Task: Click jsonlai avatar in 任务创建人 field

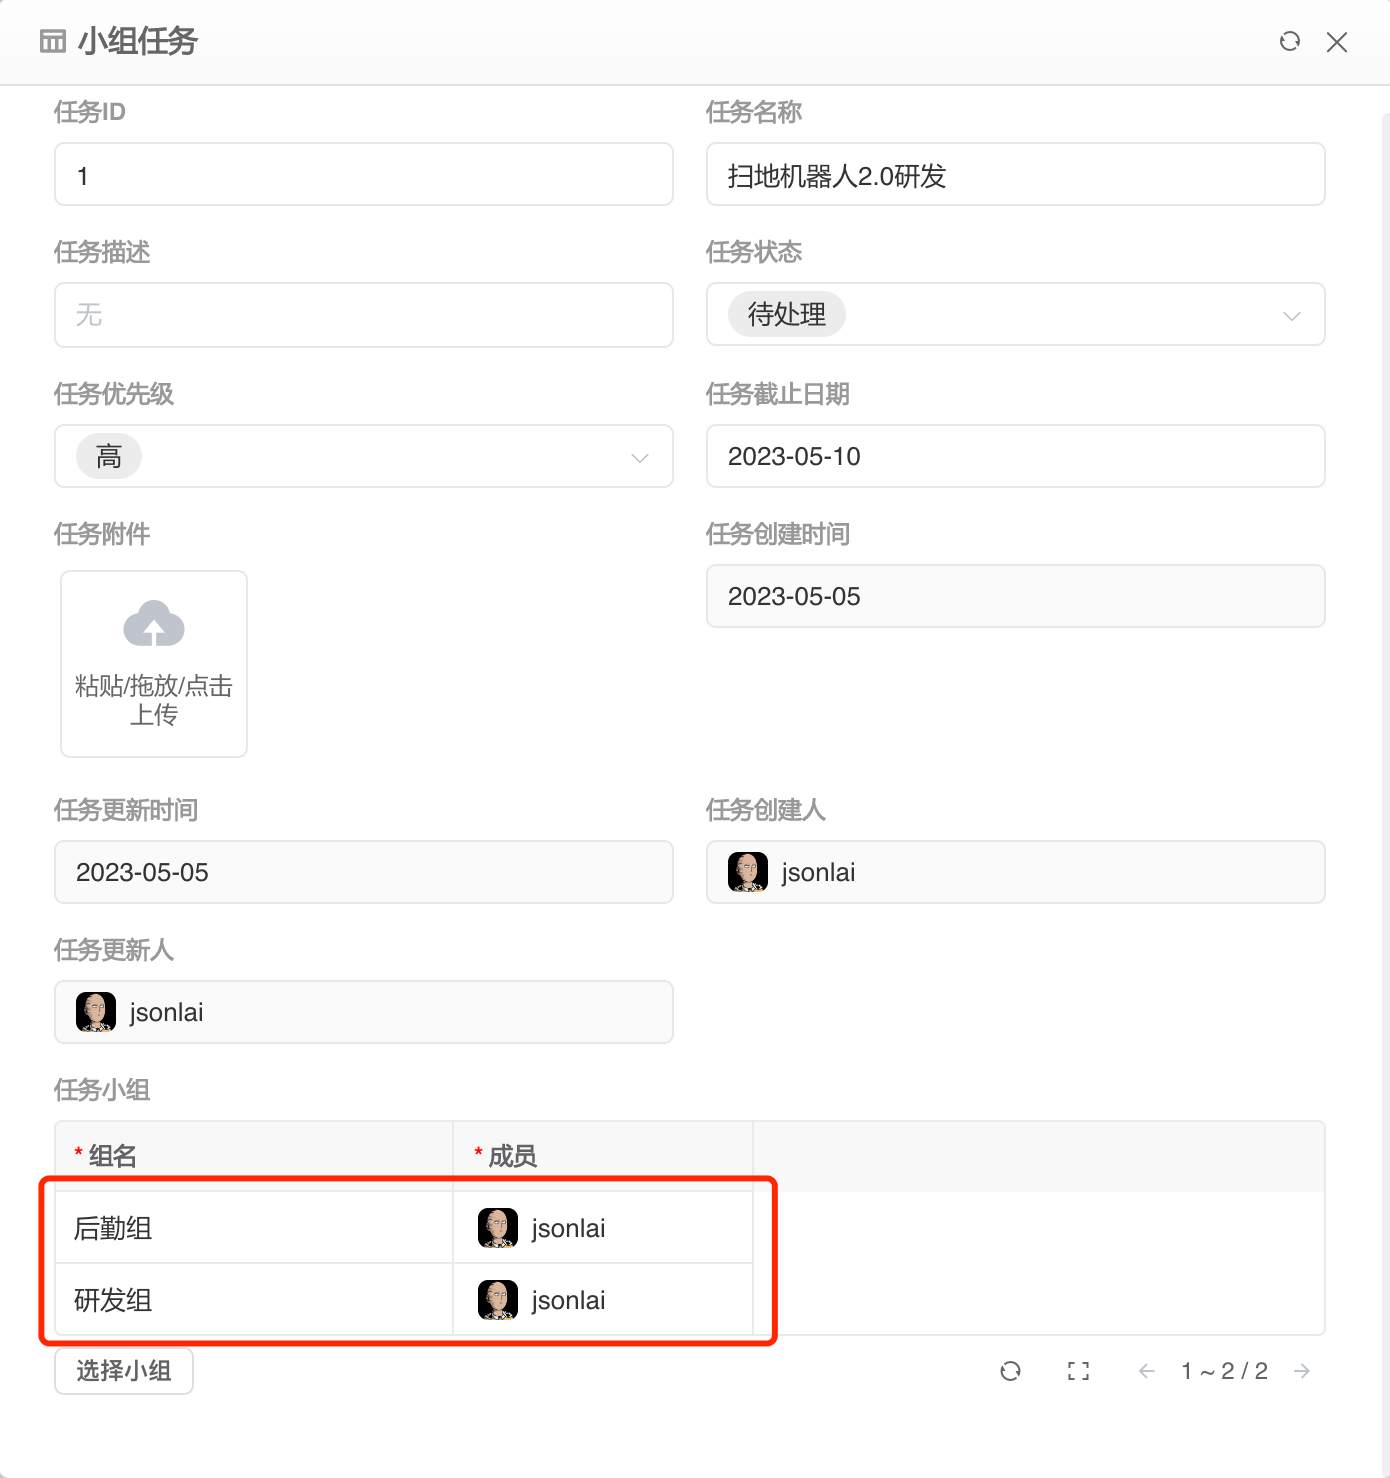Action: click(748, 872)
